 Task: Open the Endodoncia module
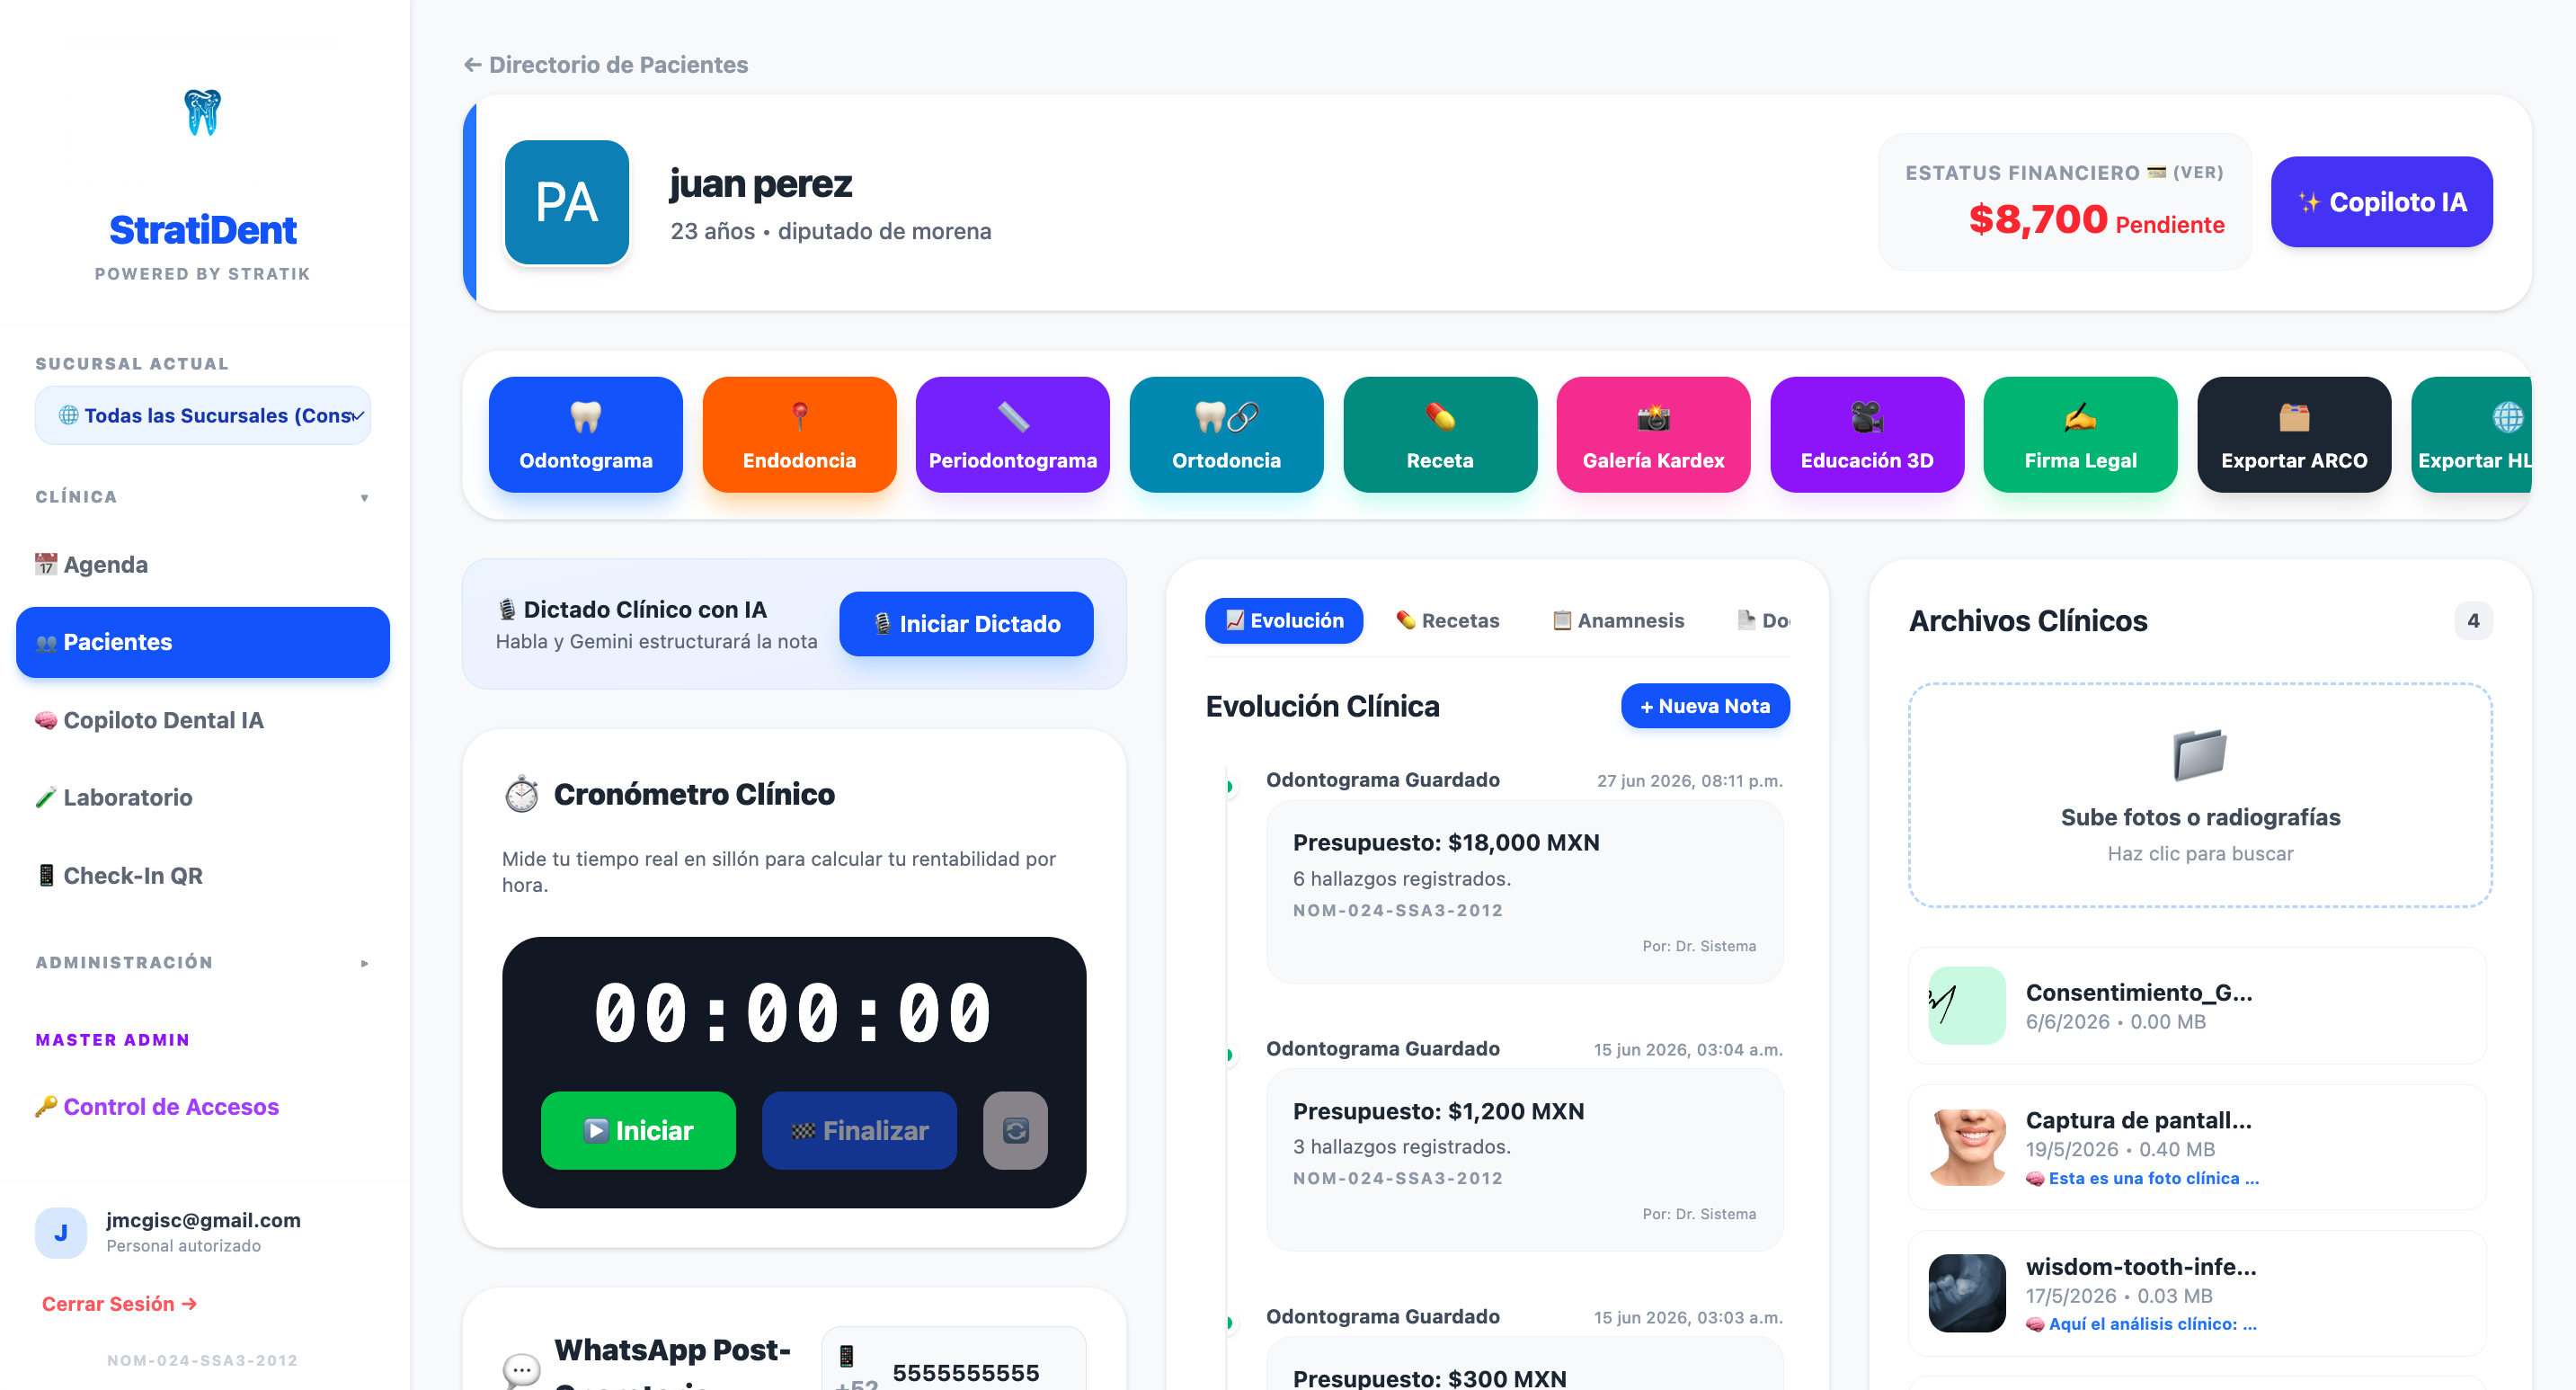pyautogui.click(x=799, y=434)
